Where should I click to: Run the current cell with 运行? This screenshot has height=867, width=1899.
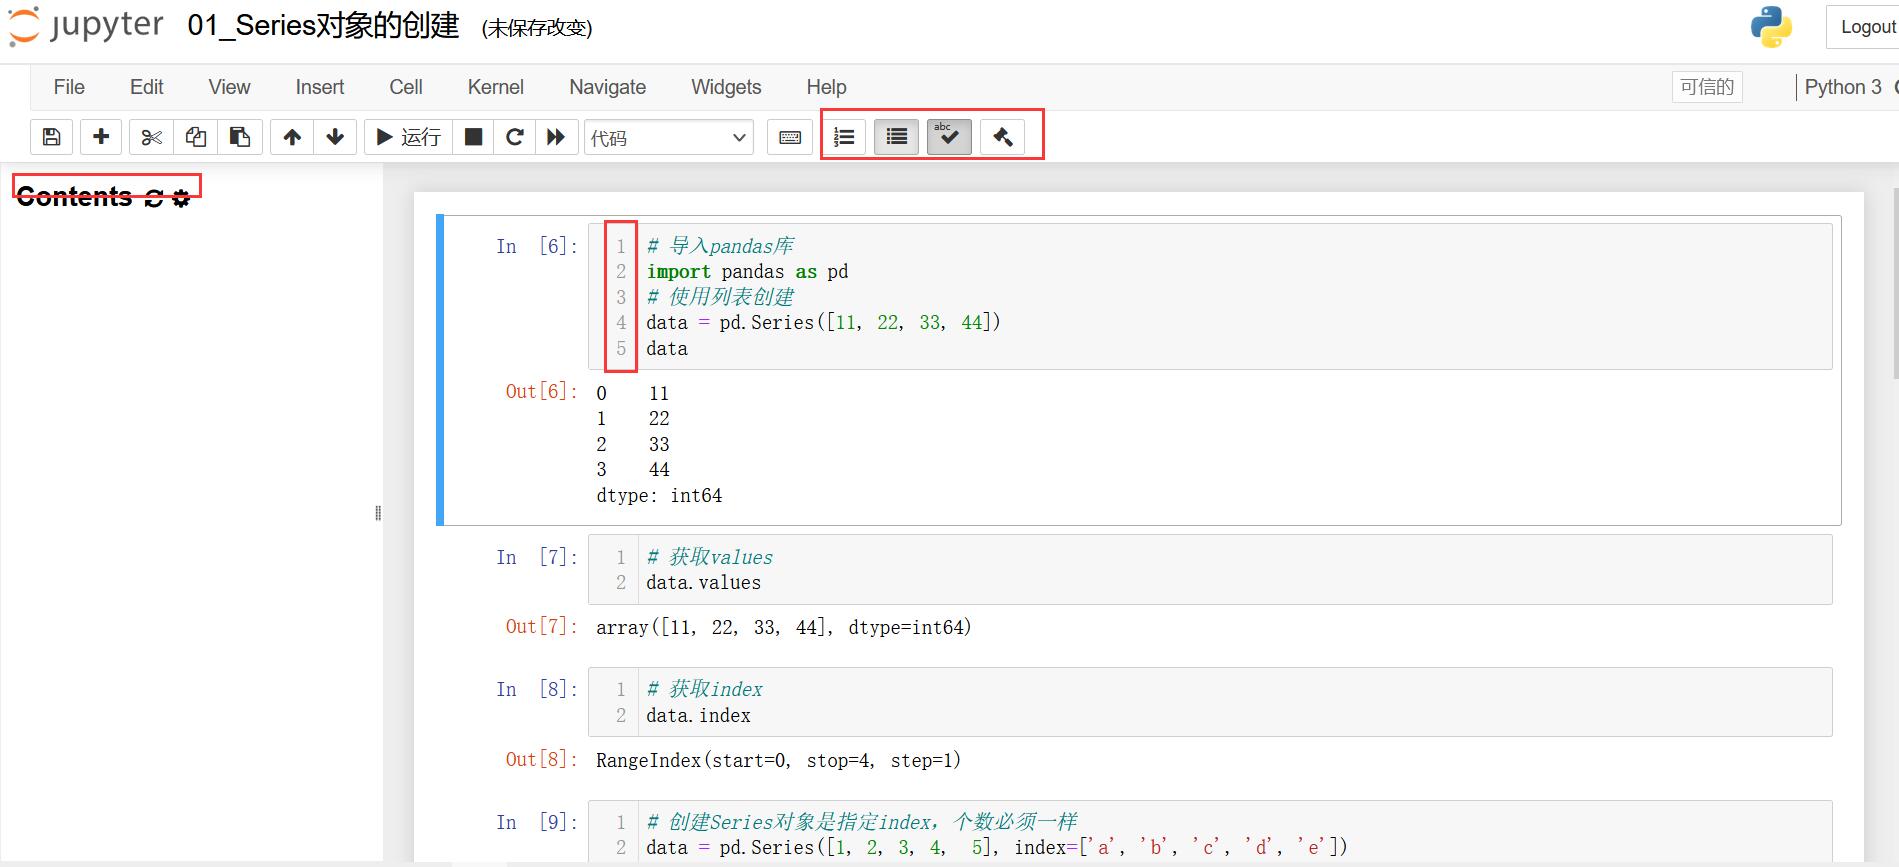(409, 137)
